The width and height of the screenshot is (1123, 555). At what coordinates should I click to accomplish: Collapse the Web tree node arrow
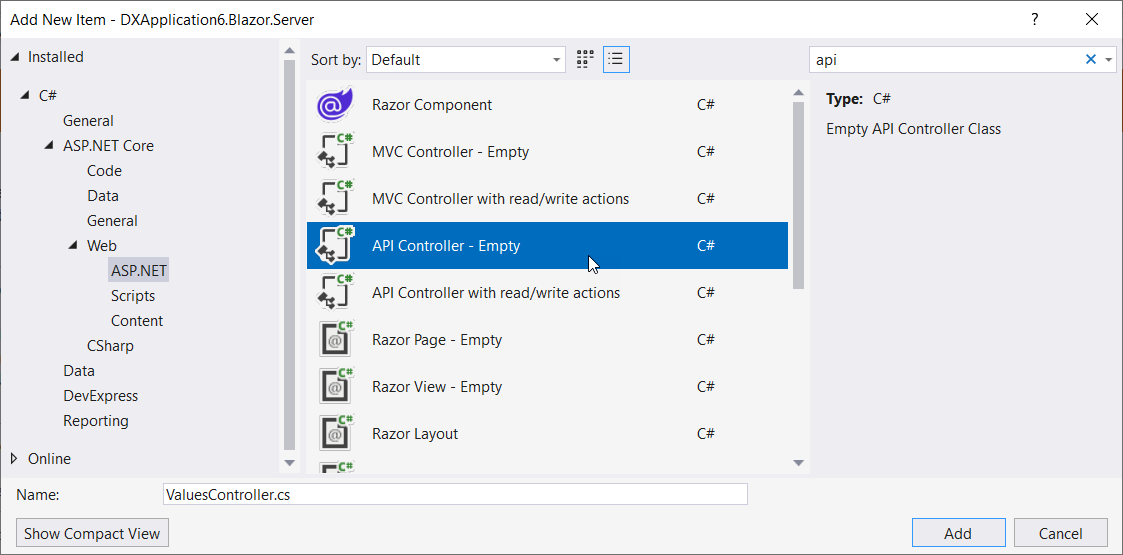tap(73, 246)
